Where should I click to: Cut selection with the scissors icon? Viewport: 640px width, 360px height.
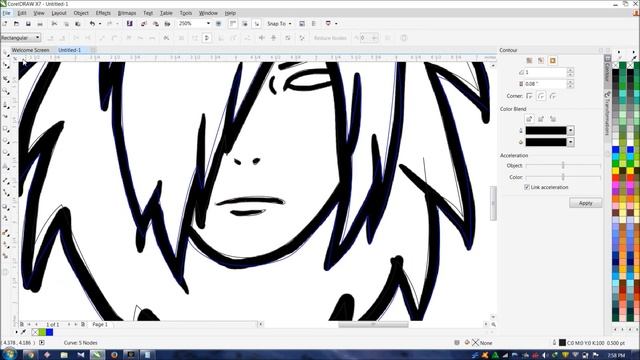click(x=54, y=24)
